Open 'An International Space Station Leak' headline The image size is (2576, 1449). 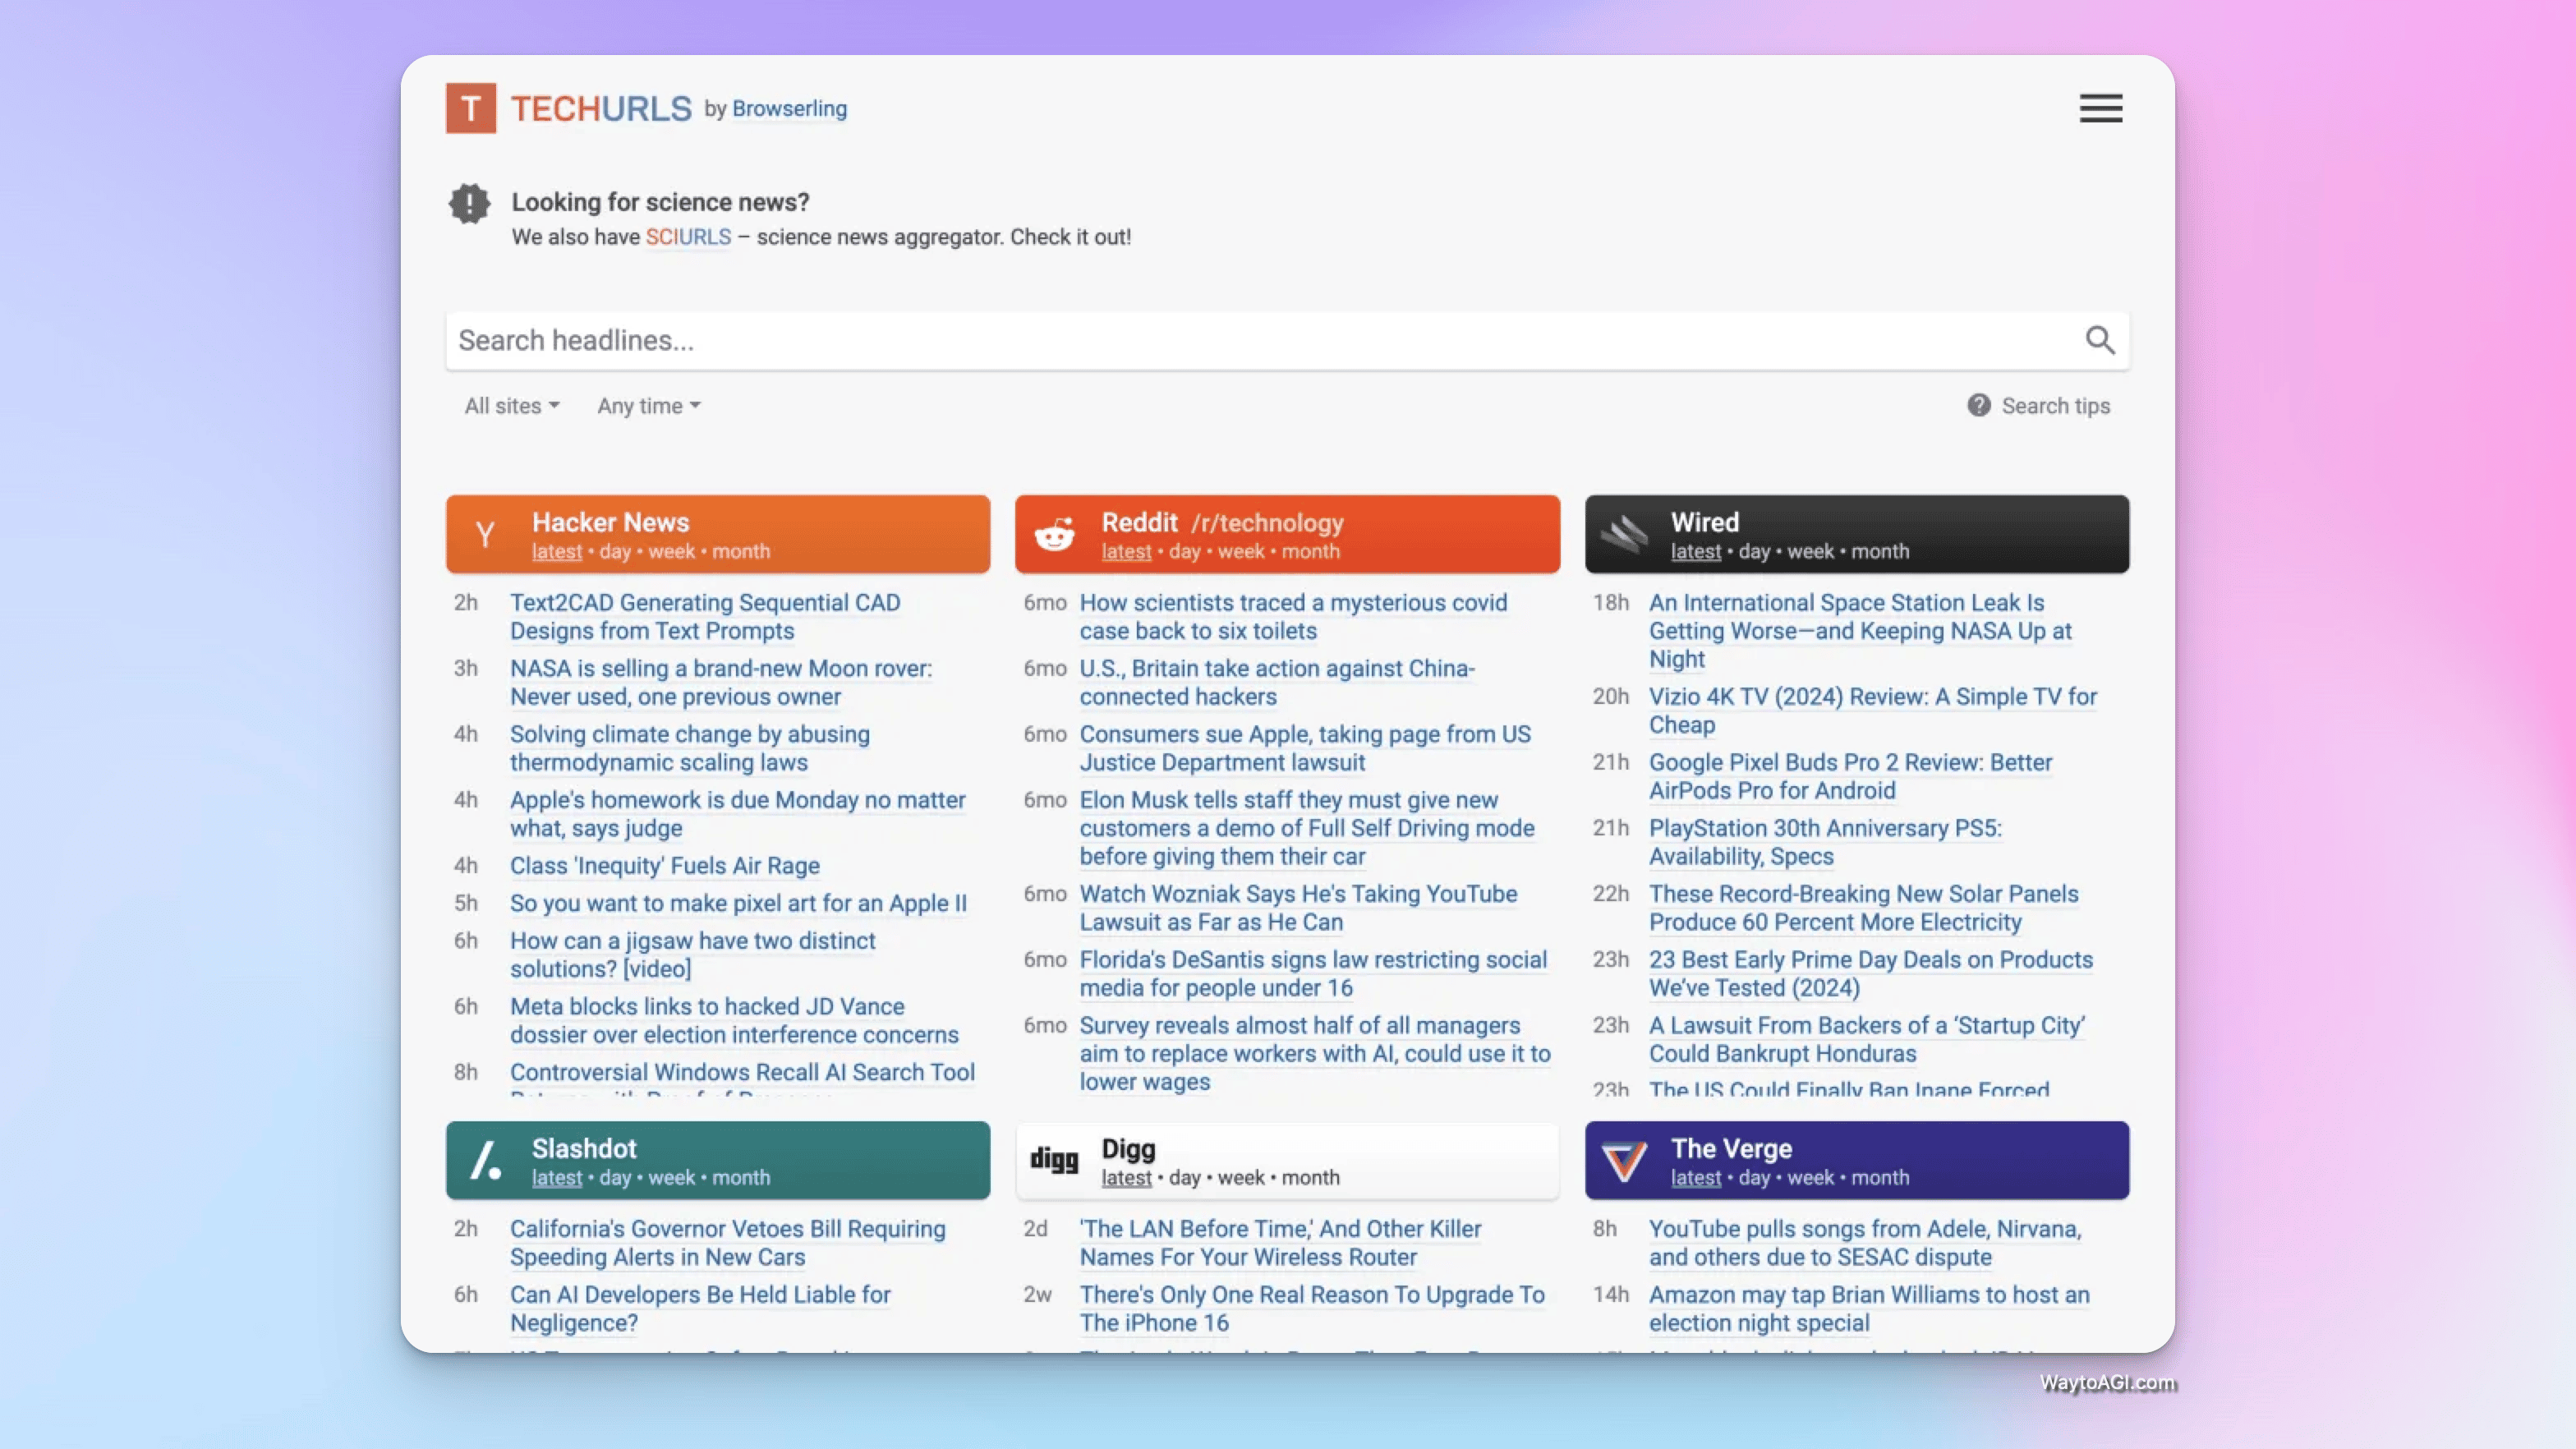click(x=1860, y=630)
